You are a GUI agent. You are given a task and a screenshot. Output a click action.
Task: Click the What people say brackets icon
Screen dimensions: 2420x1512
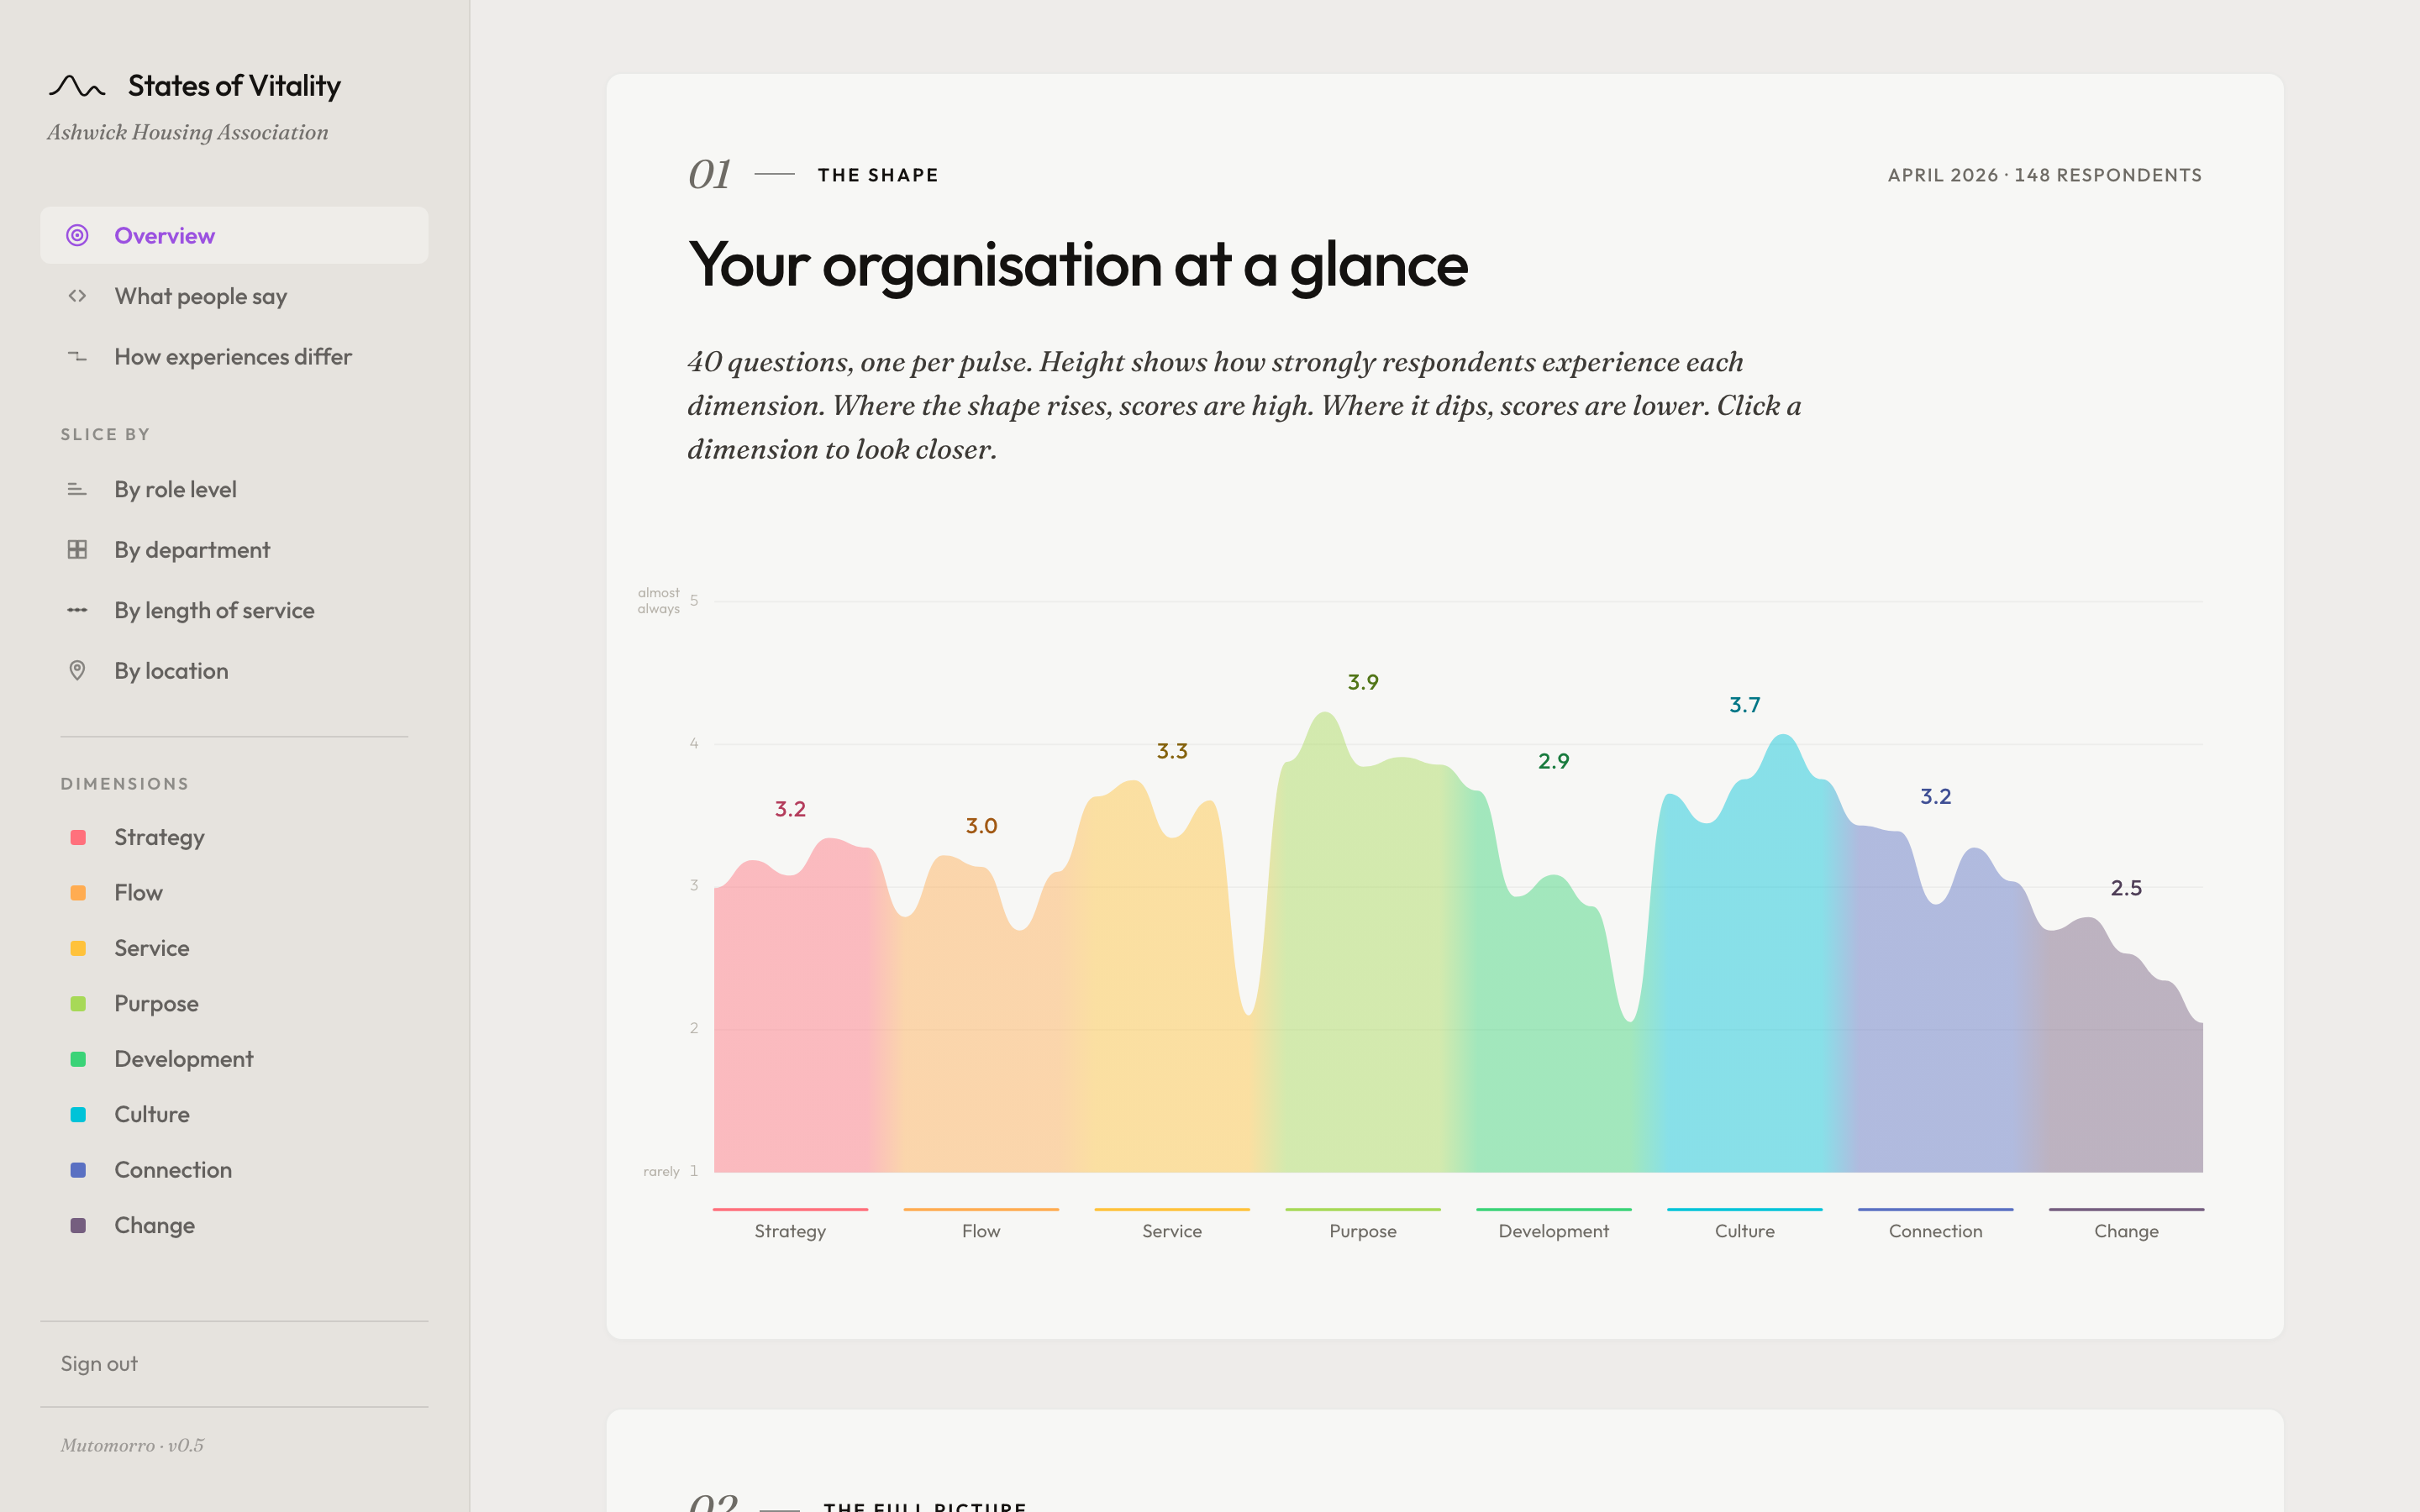[x=77, y=296]
